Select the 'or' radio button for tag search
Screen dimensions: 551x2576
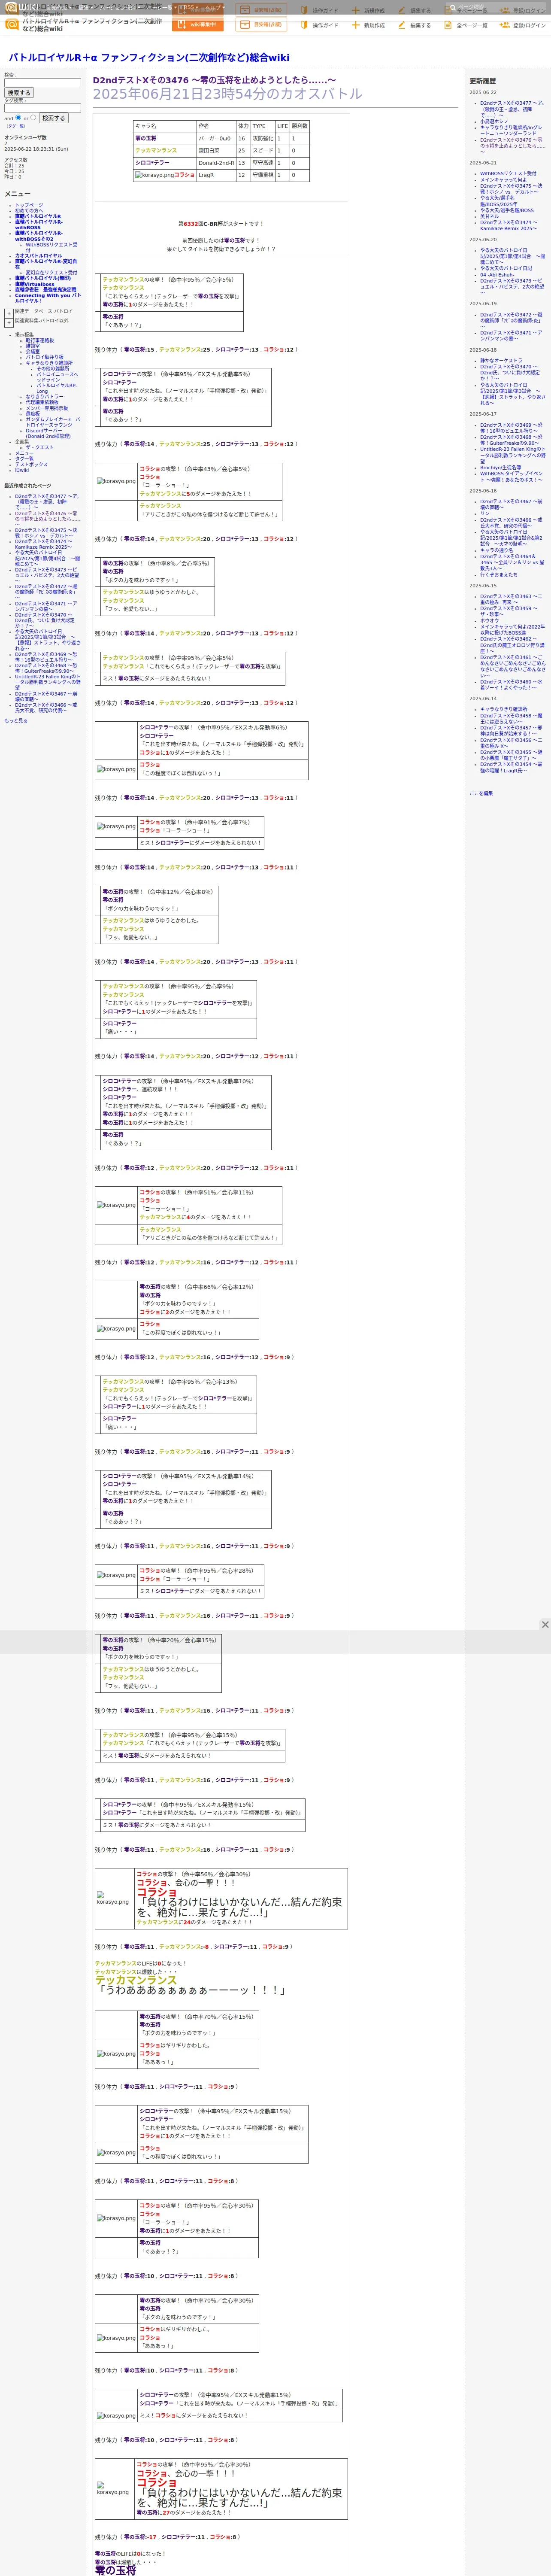pyautogui.click(x=33, y=118)
